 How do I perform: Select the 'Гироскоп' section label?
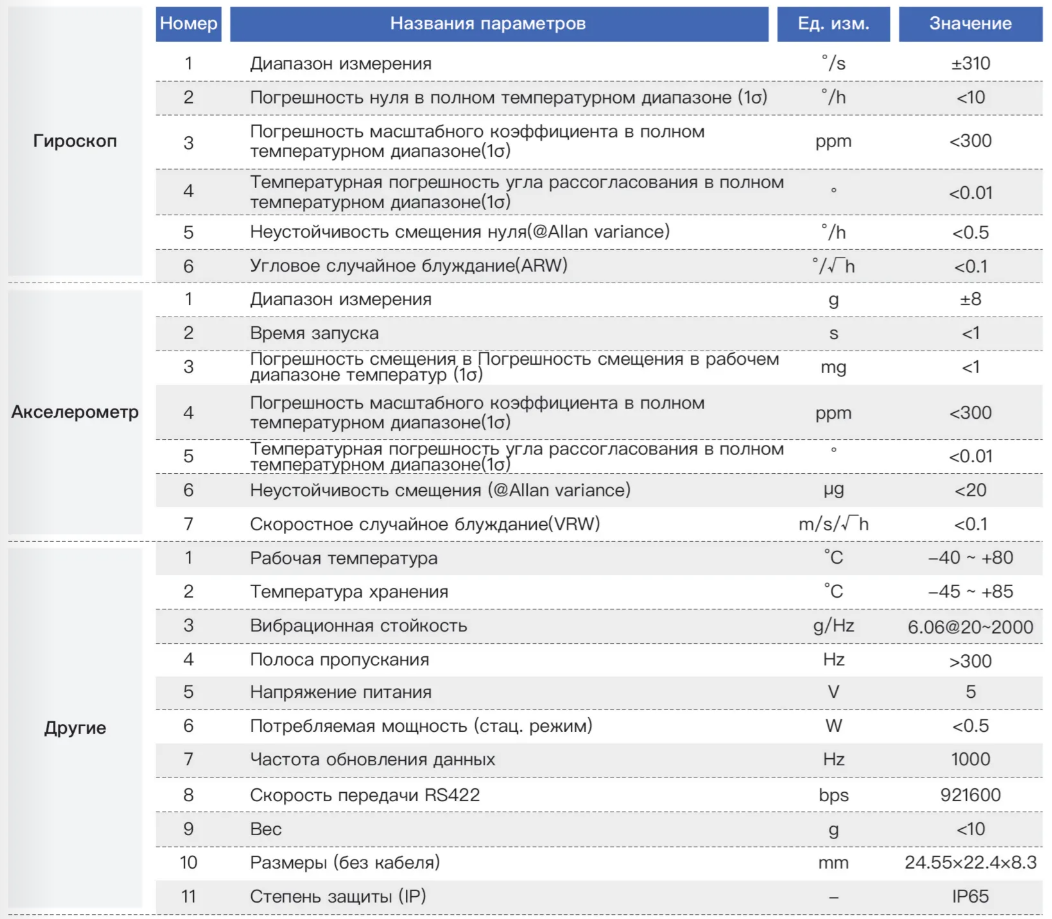75,141
